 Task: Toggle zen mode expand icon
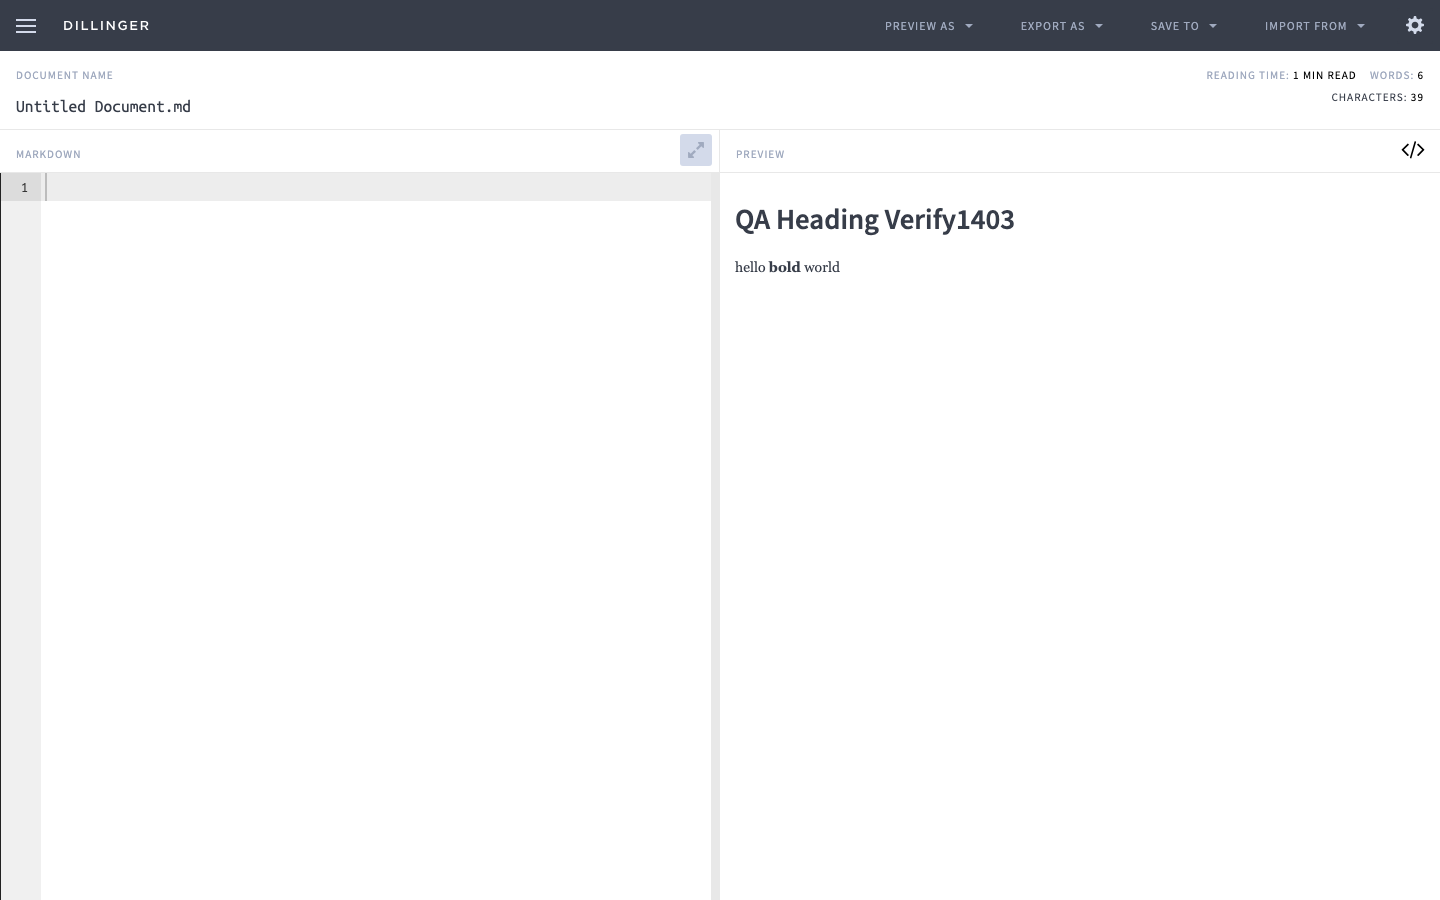pos(696,150)
